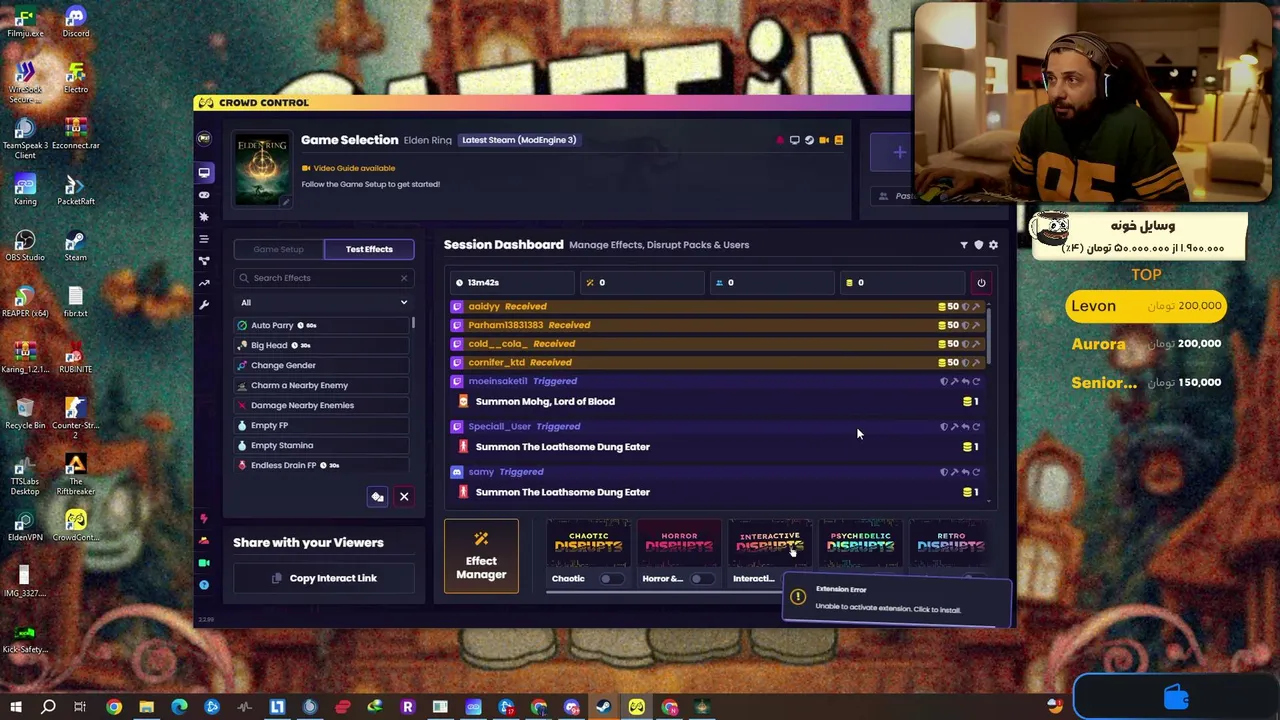Screen dimensions: 1280x720
Task: Open the gamepad icon in sidebar
Action: tap(204, 195)
